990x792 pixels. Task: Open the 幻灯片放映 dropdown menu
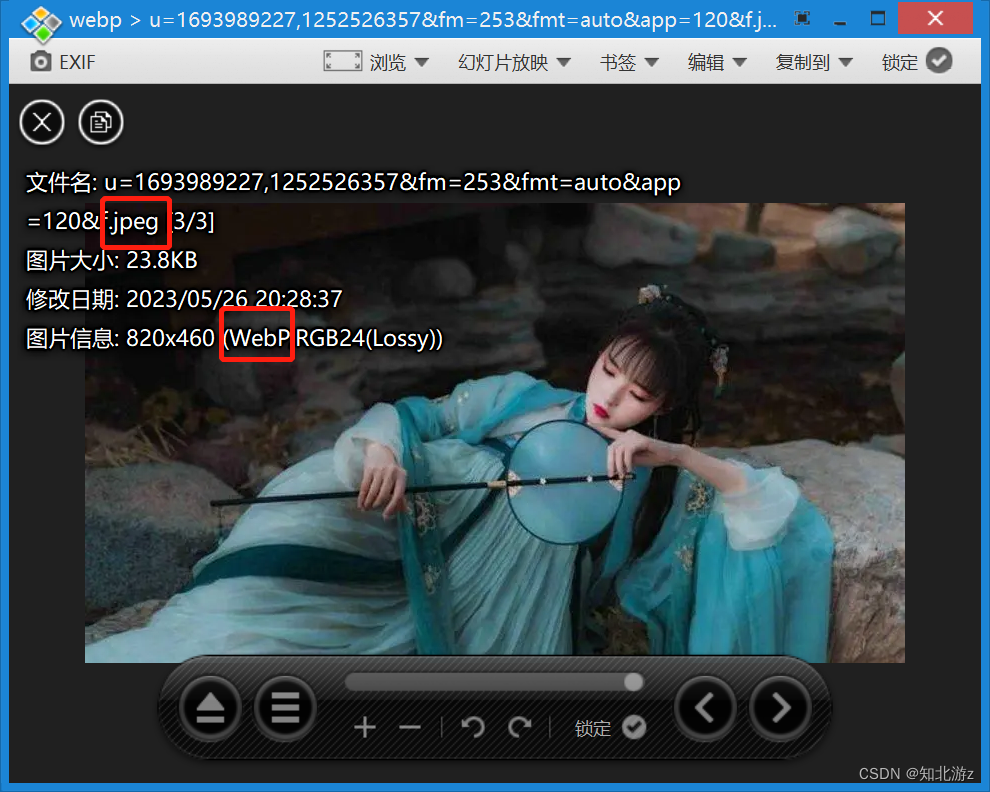514,62
